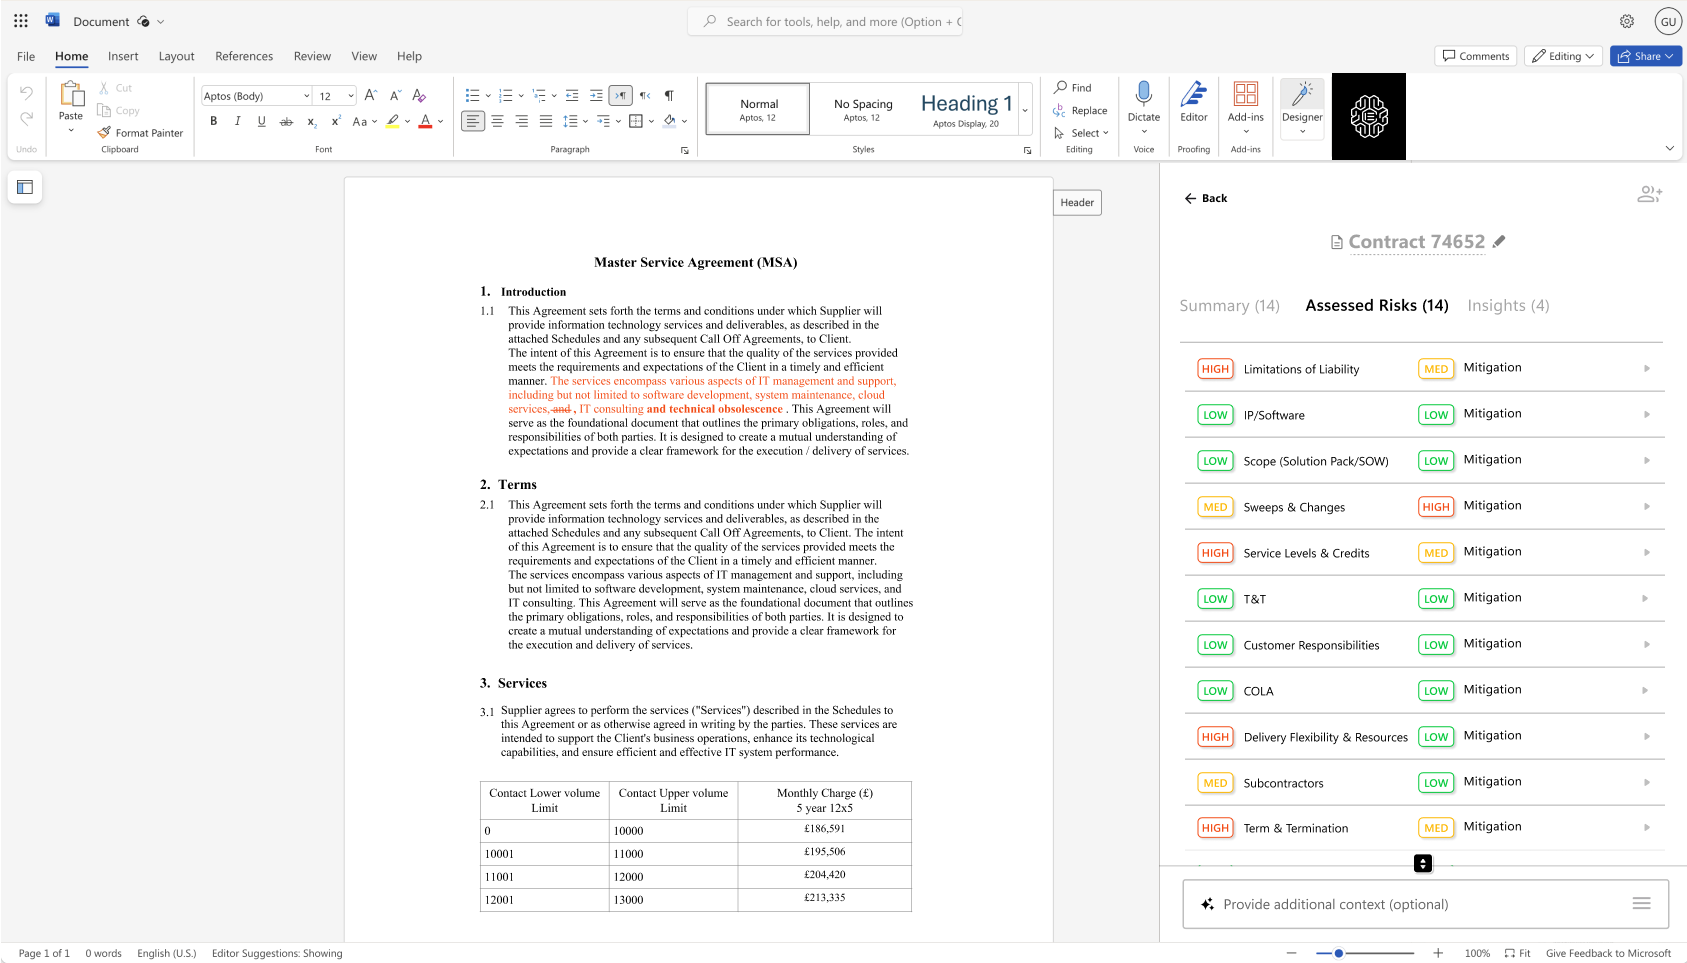Toggle align right
Image resolution: width=1687 pixels, height=963 pixels.
tap(521, 122)
